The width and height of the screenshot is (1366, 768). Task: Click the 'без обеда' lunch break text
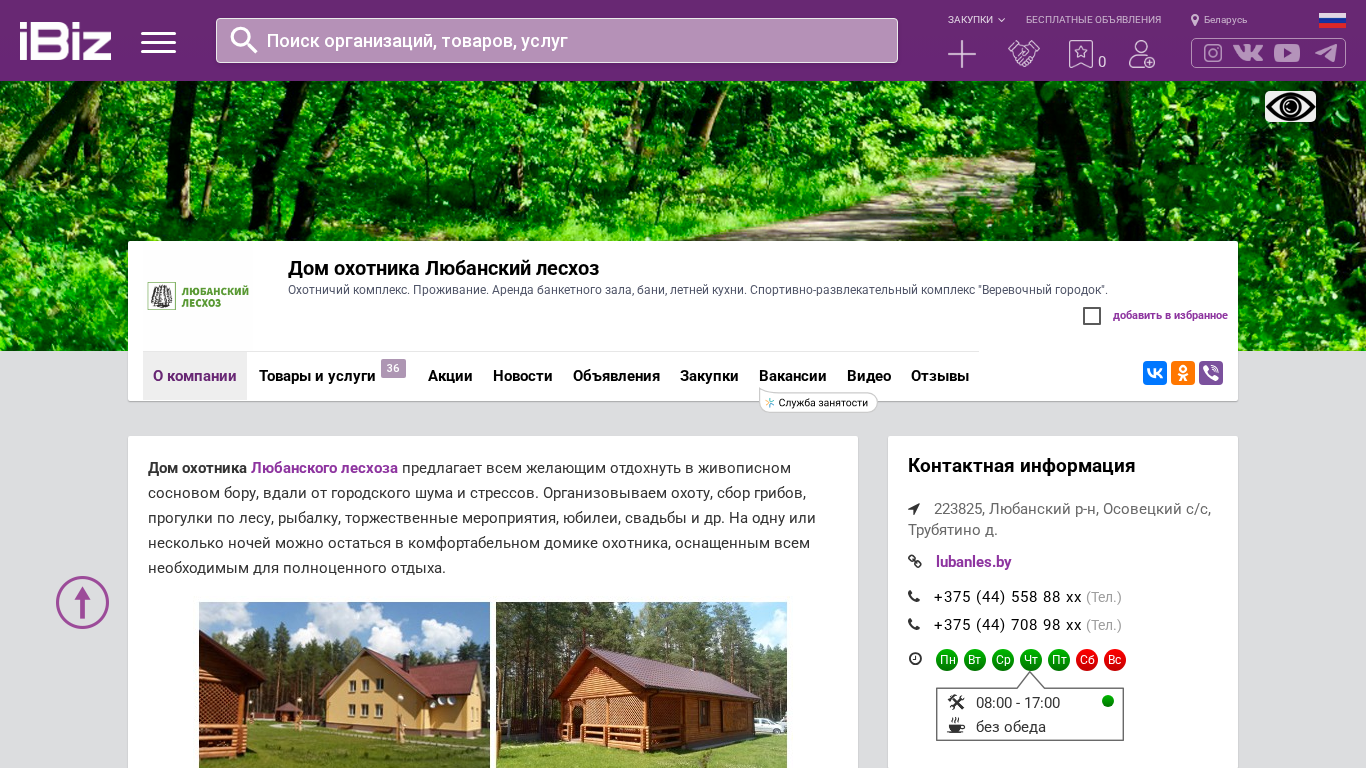click(x=1011, y=727)
